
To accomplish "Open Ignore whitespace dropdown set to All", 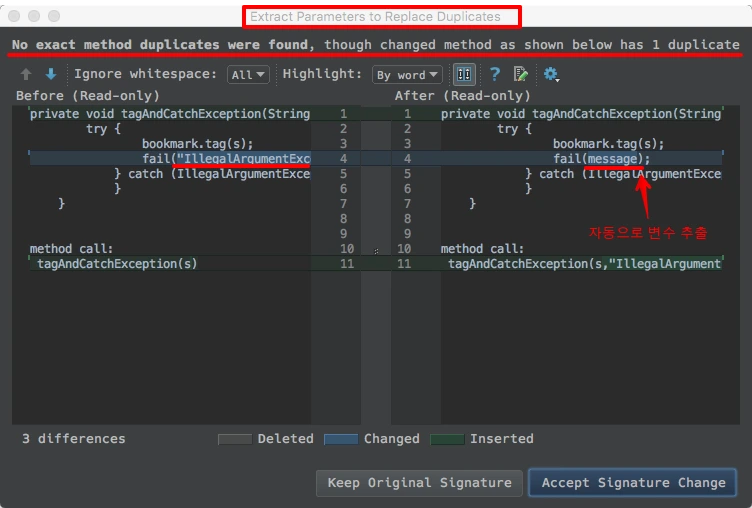I will 248,75.
